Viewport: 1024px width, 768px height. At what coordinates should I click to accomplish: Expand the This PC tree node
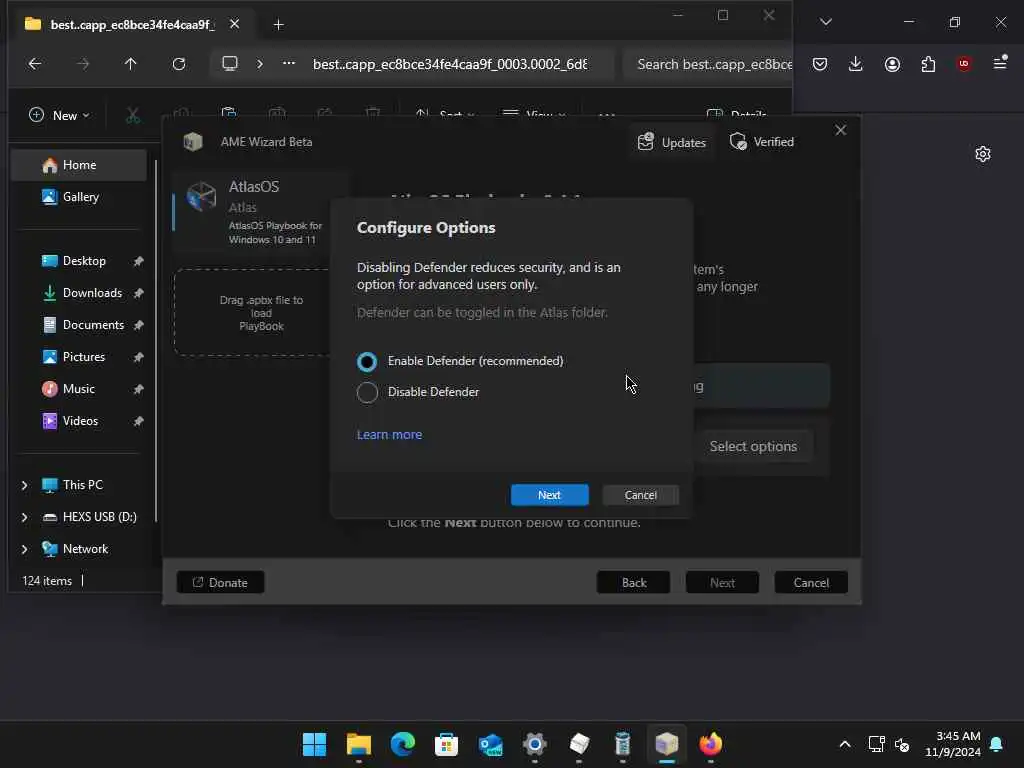(x=25, y=485)
